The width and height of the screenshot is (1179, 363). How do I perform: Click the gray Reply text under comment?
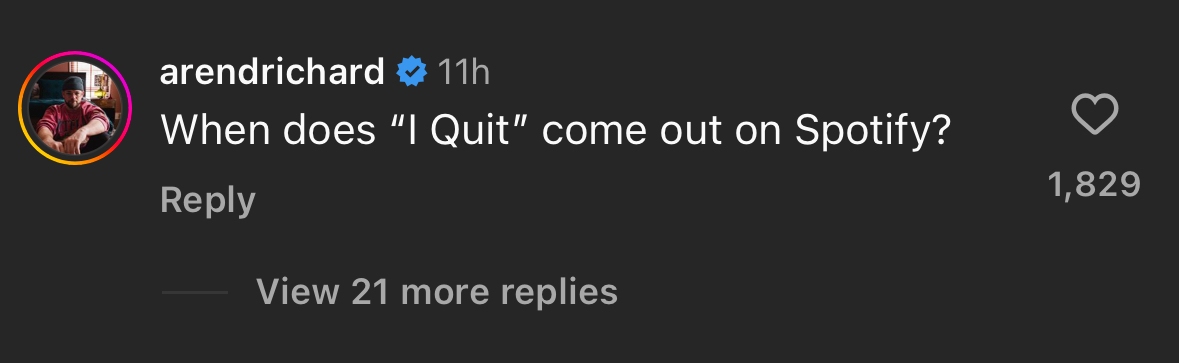point(208,201)
